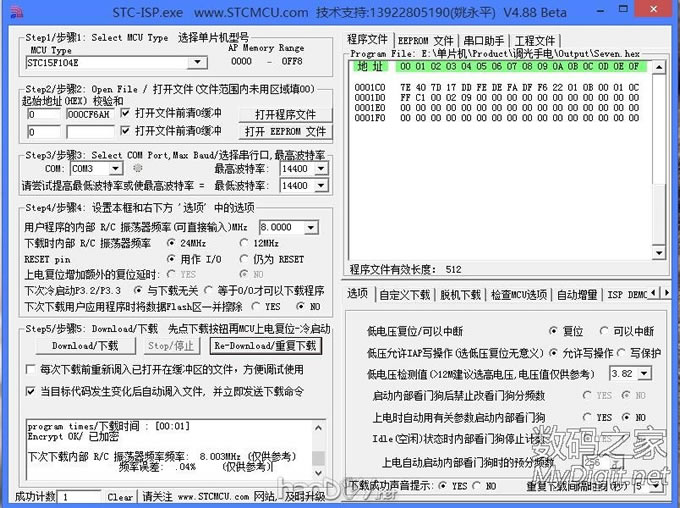Click the 打开程序文件 button

[x=285, y=115]
